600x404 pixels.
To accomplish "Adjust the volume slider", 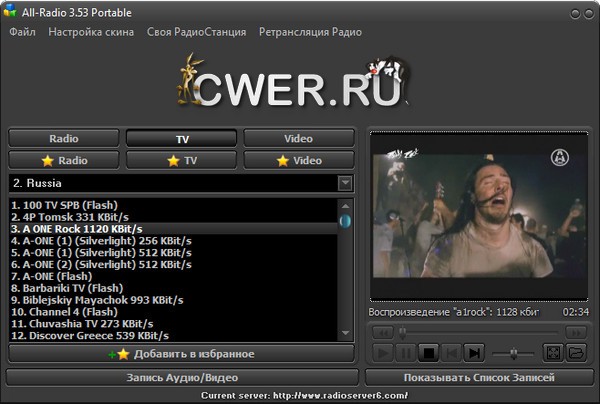I will tap(514, 352).
